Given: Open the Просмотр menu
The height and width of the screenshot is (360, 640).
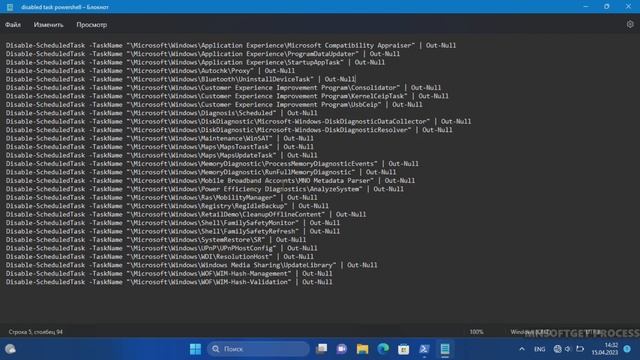Looking at the screenshot, I should click(91, 25).
